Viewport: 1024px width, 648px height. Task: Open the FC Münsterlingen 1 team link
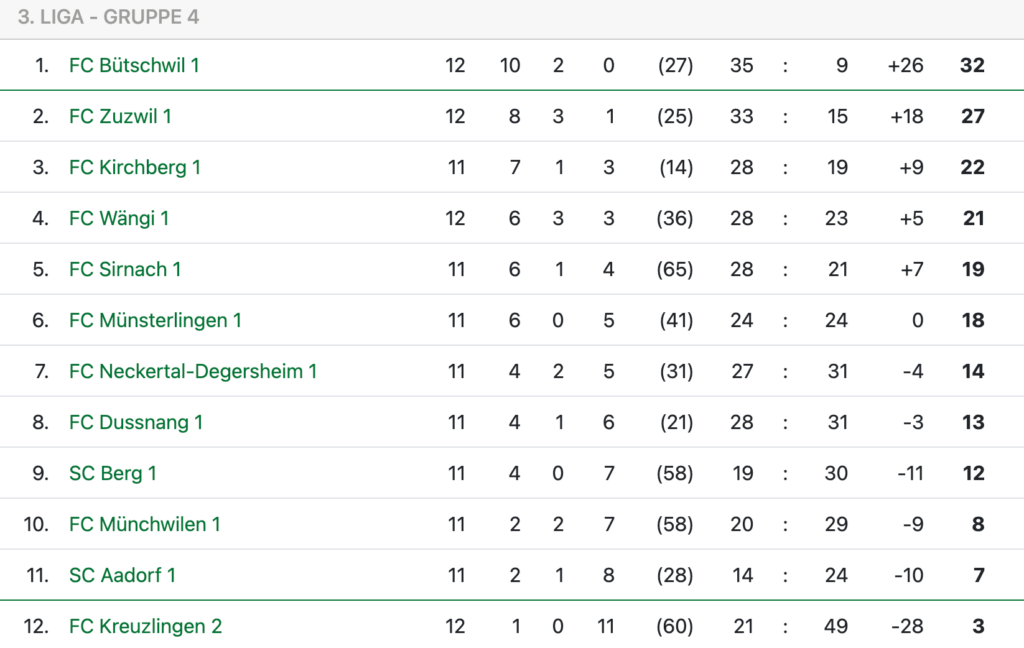point(155,320)
